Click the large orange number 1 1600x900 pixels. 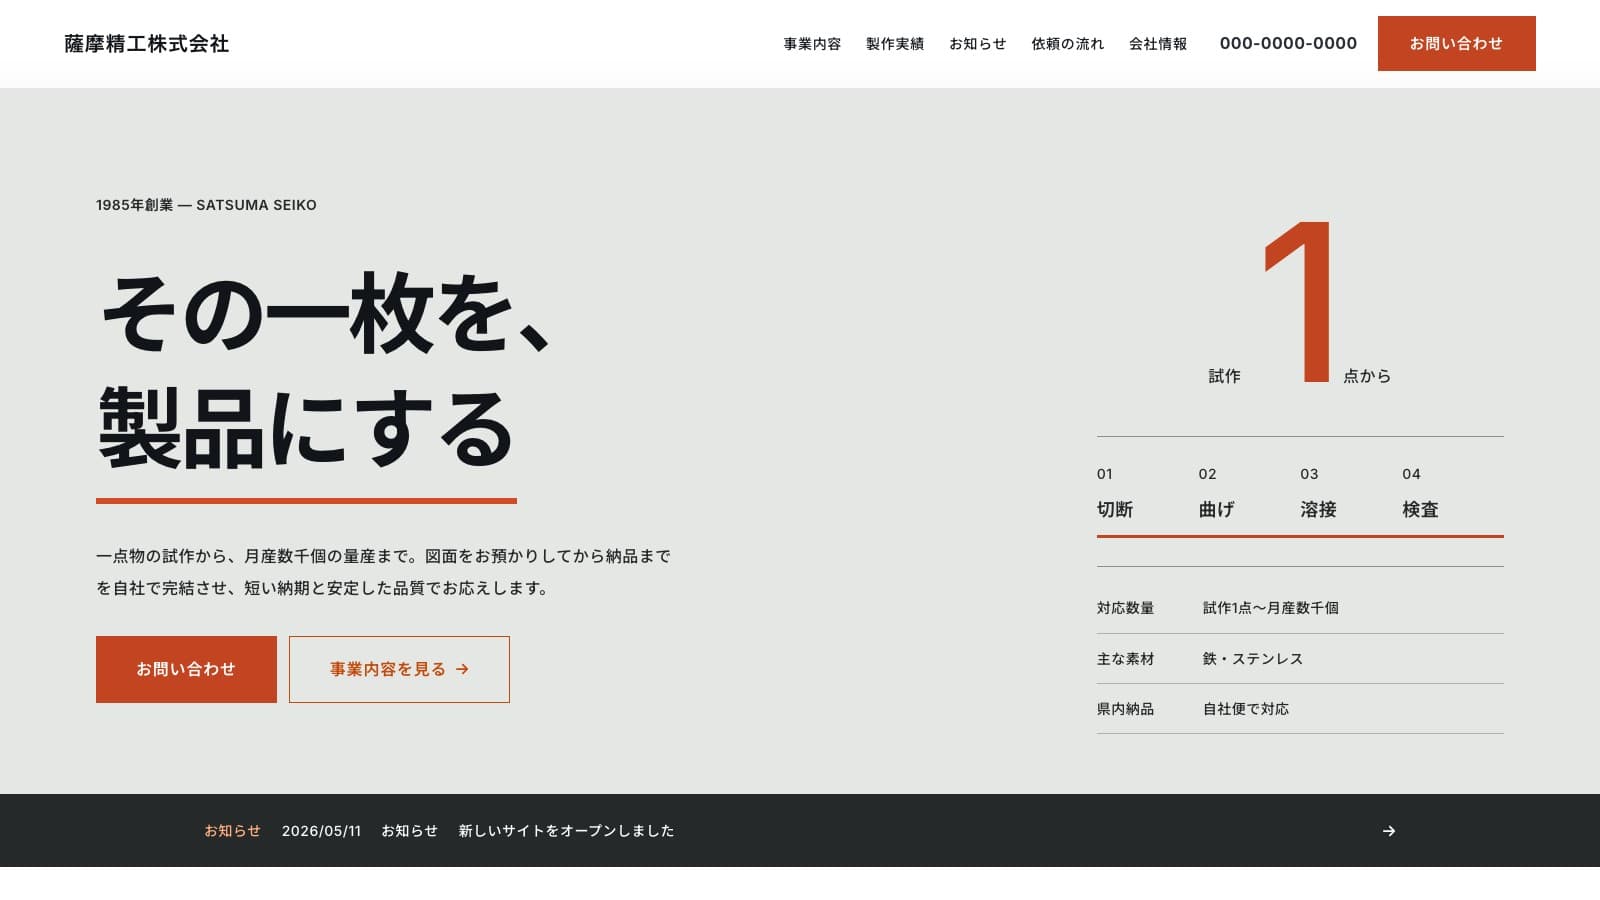(1298, 302)
